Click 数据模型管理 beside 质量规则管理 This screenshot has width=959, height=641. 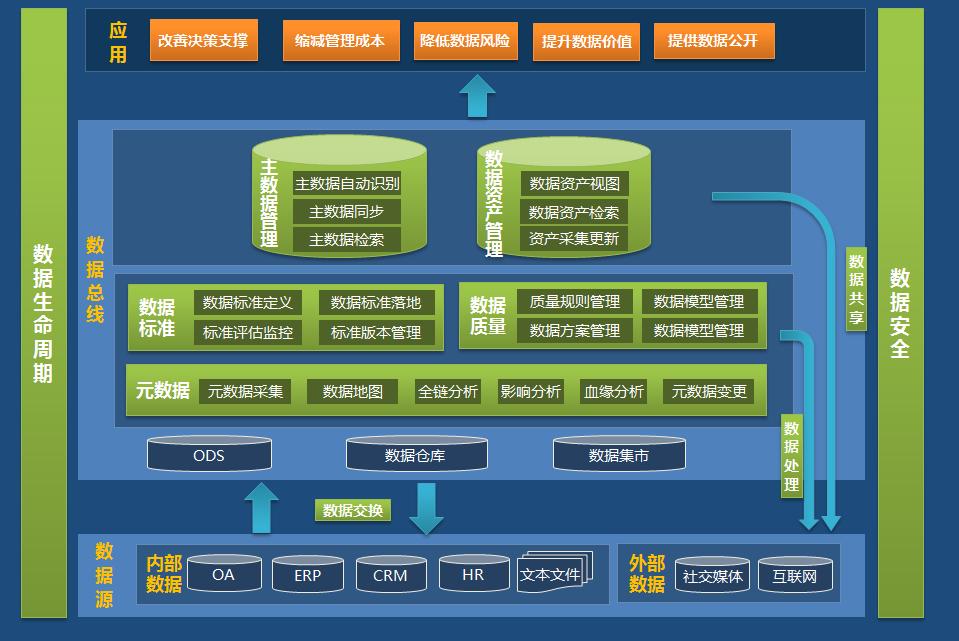(x=700, y=302)
